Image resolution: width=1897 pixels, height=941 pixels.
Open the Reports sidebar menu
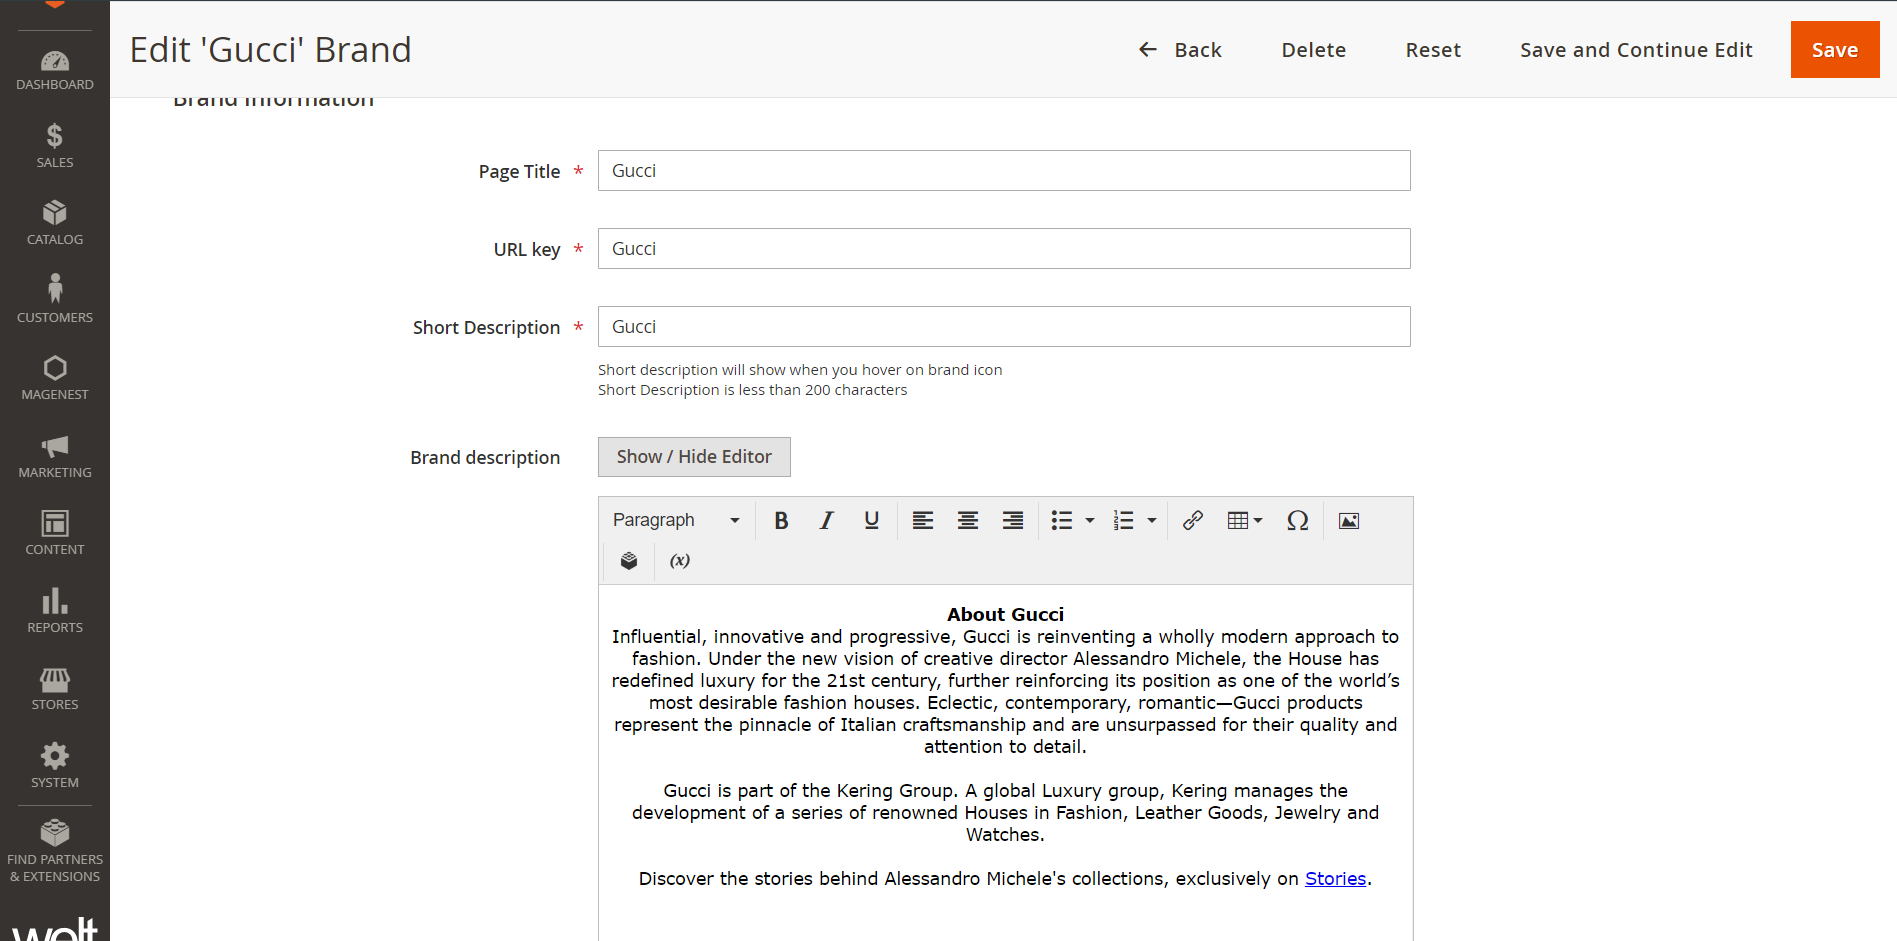[x=55, y=611]
